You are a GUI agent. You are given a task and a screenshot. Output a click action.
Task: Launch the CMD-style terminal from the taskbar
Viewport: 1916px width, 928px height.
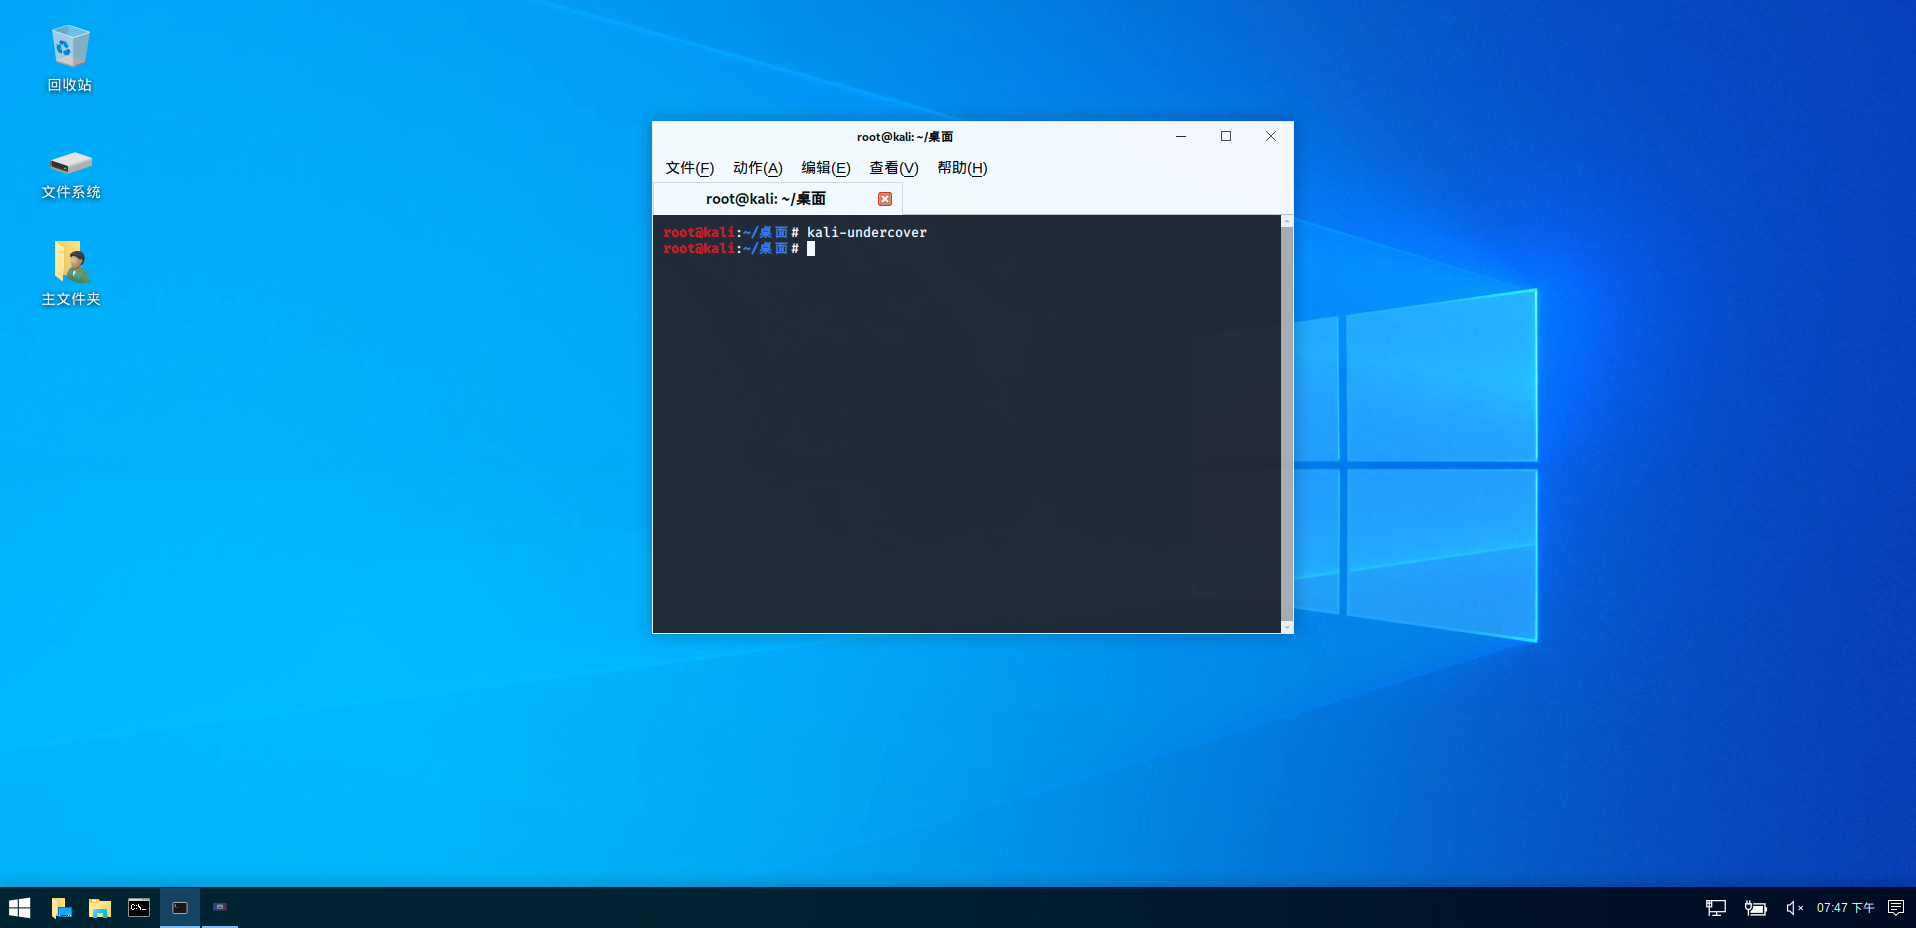point(138,907)
